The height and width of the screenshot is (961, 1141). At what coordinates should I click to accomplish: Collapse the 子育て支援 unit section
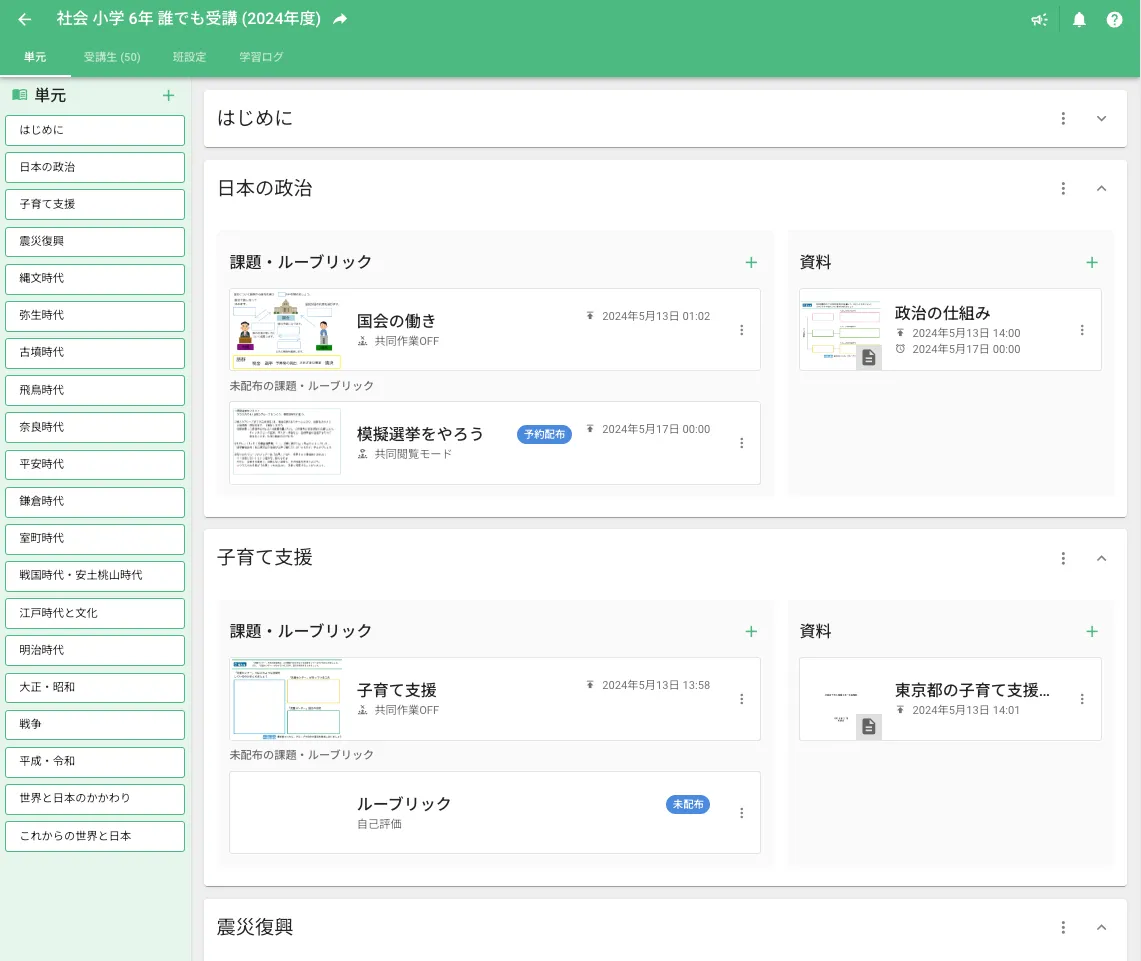point(1102,558)
